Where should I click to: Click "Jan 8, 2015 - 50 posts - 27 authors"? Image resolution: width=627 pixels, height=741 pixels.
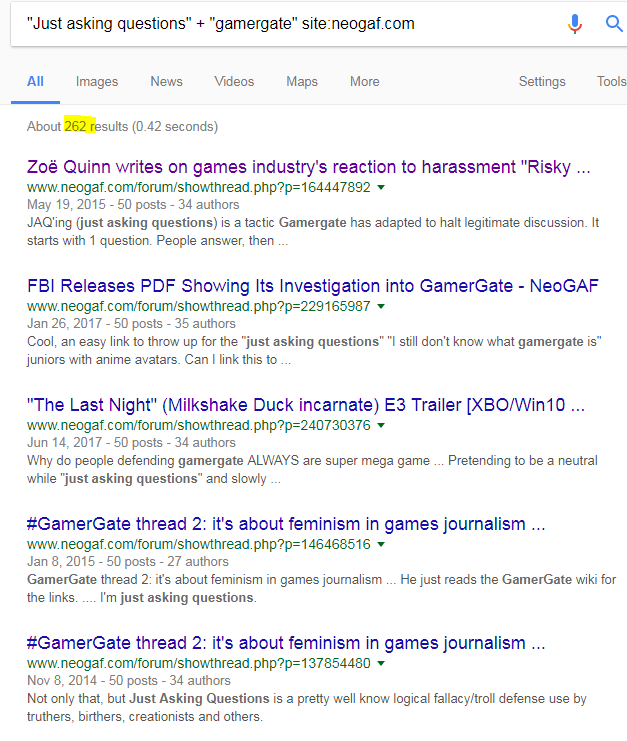128,562
